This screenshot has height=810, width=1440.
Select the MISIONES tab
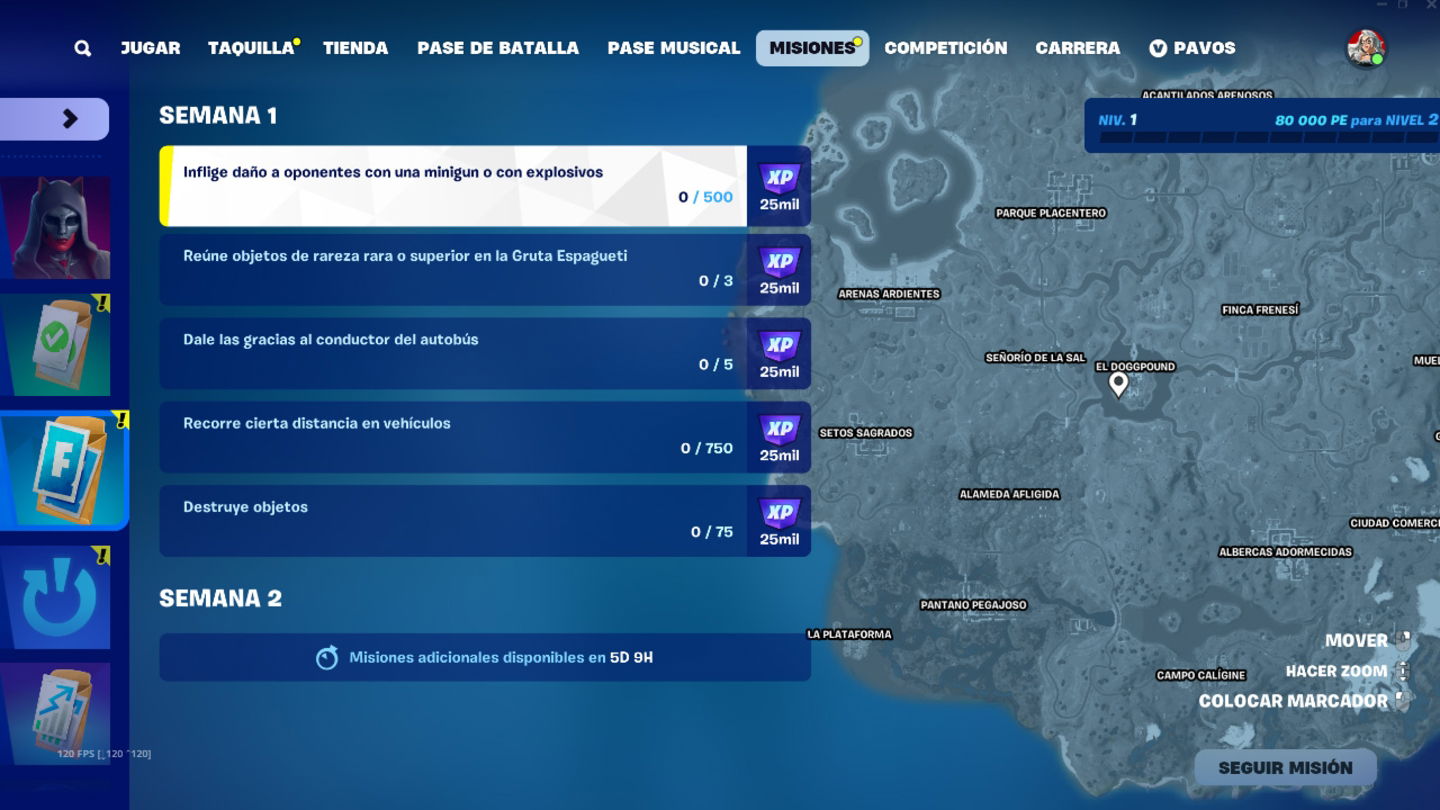coord(812,48)
